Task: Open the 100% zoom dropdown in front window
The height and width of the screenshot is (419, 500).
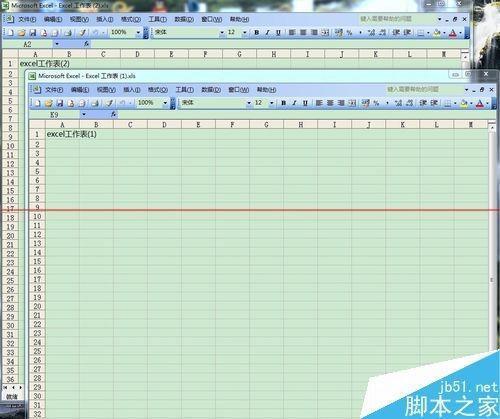Action: (x=165, y=103)
